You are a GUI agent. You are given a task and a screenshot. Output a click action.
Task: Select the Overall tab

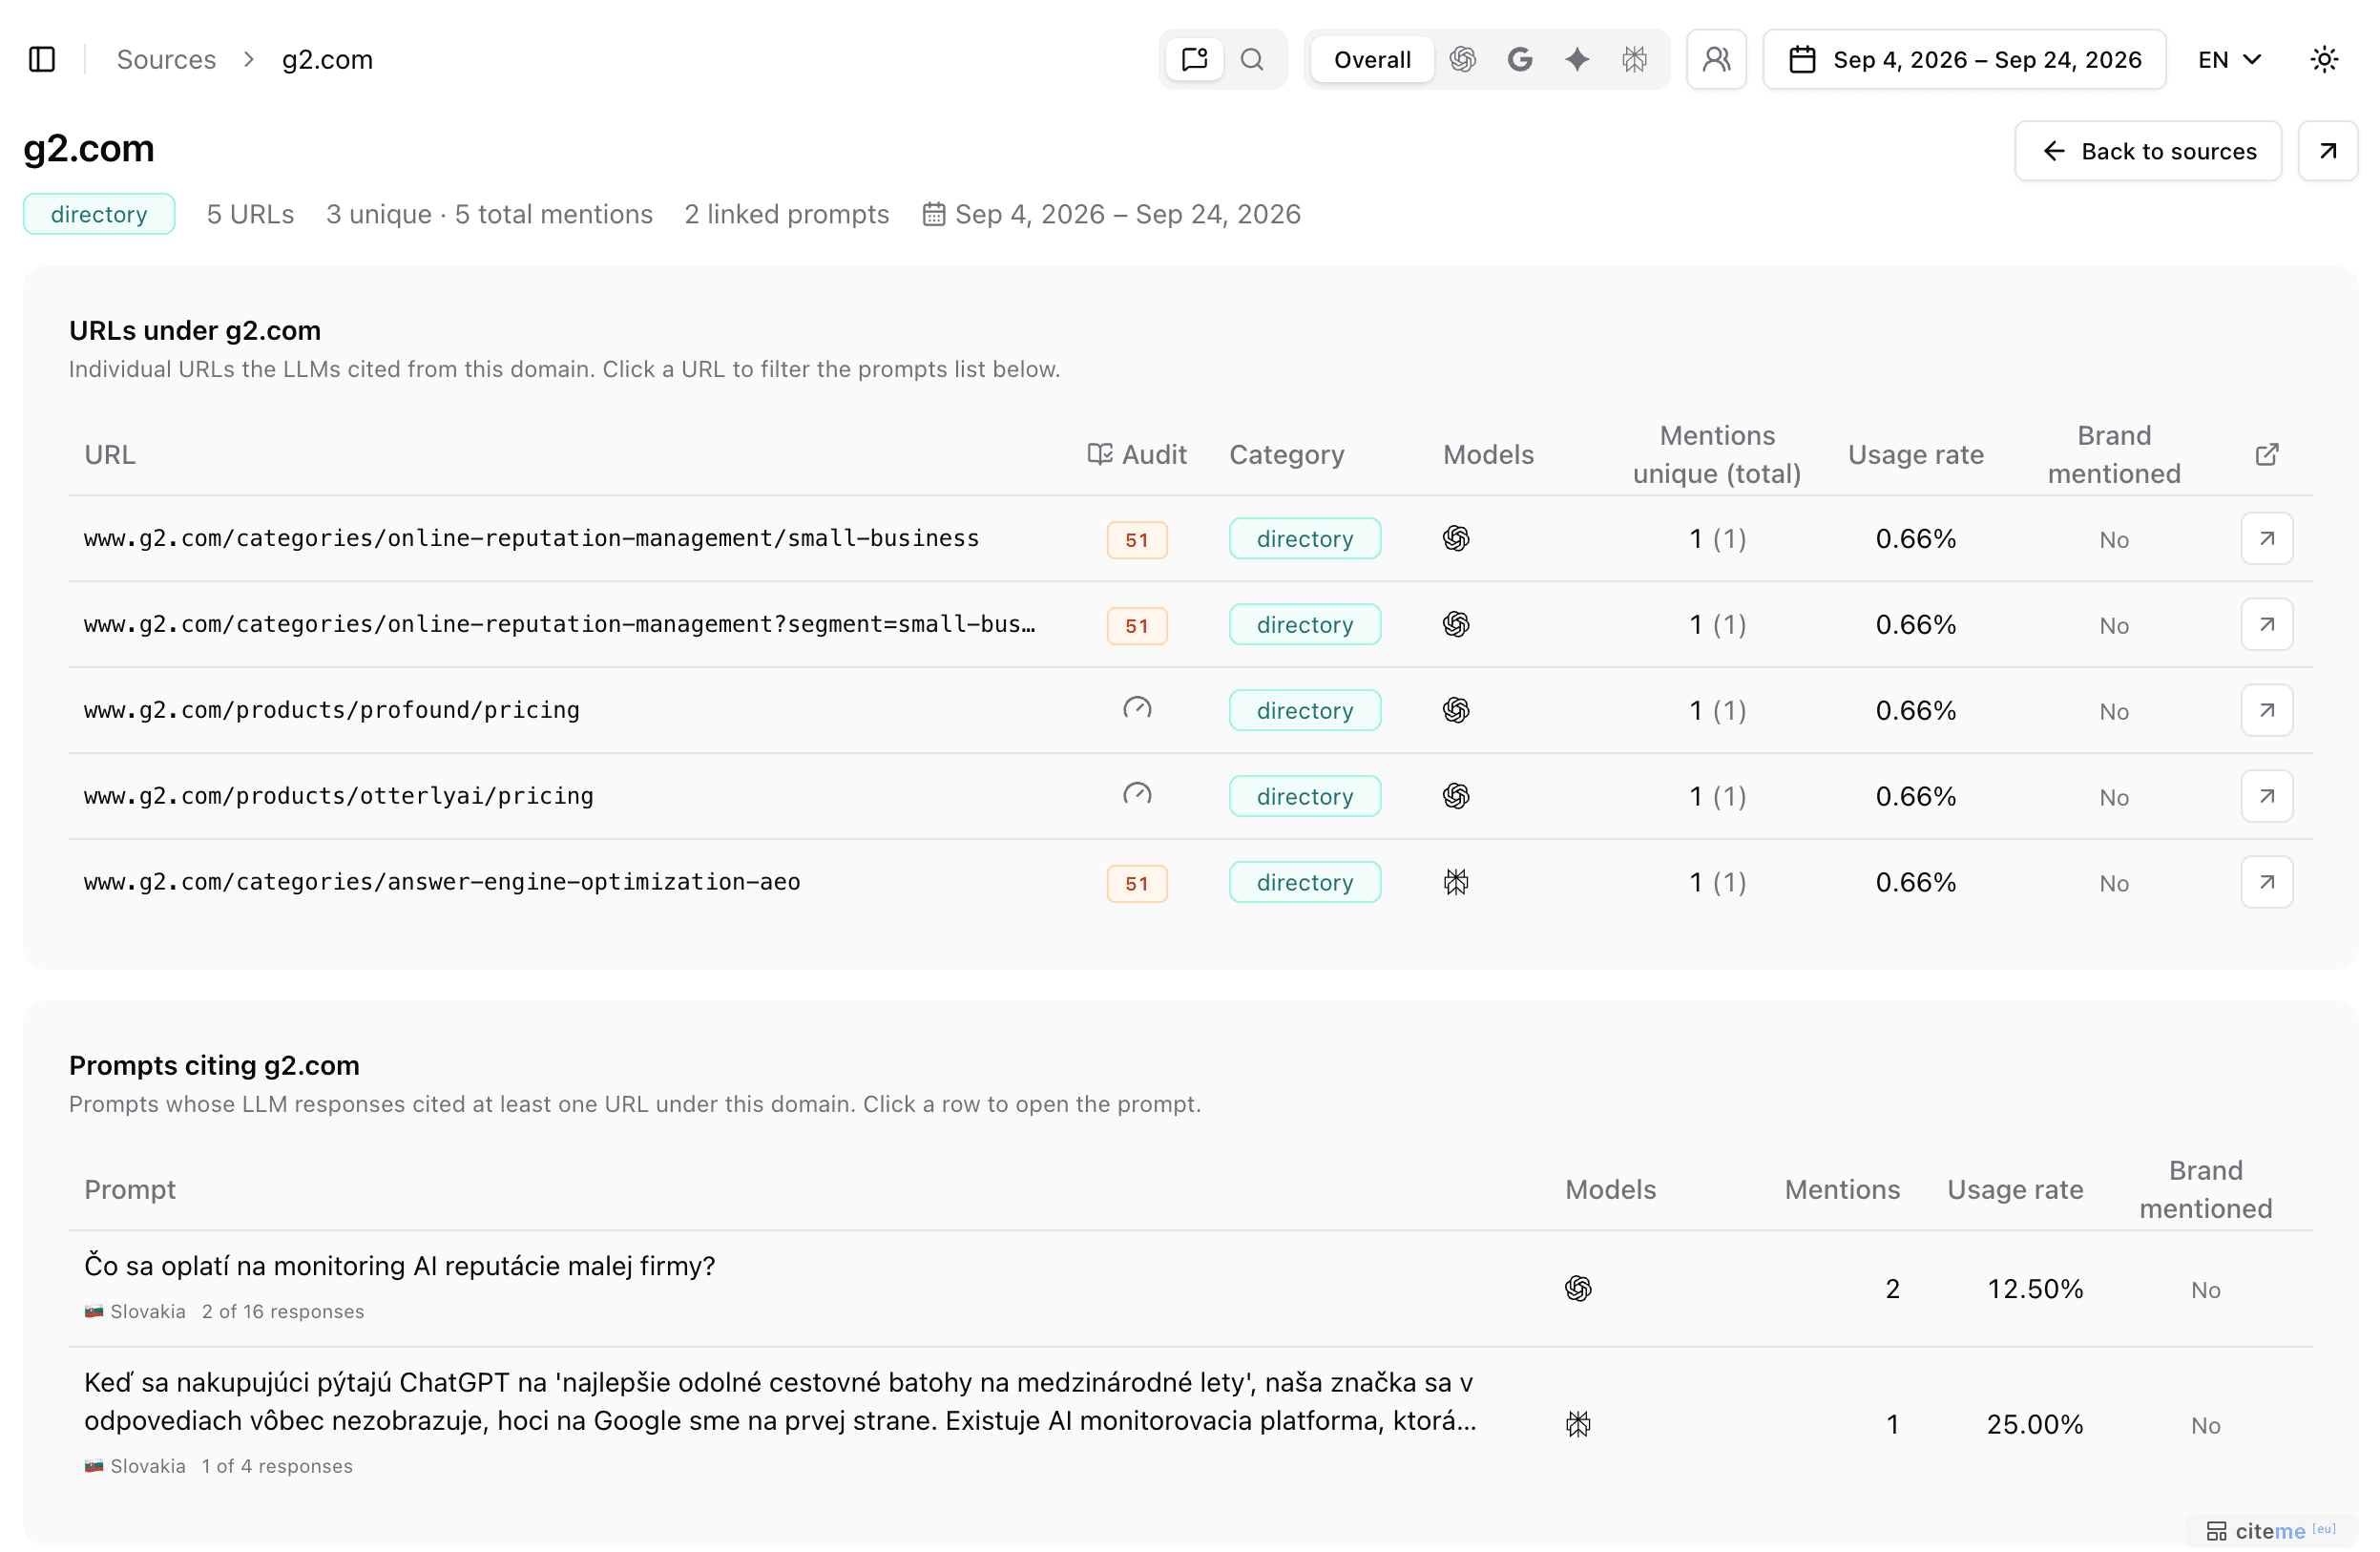pyautogui.click(x=1372, y=59)
